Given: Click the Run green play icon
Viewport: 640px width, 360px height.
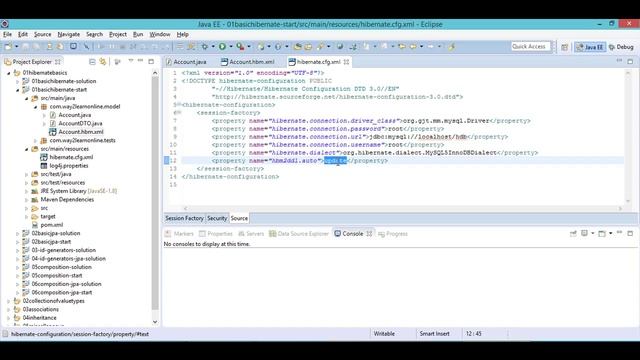Looking at the screenshot, I should (x=222, y=47).
